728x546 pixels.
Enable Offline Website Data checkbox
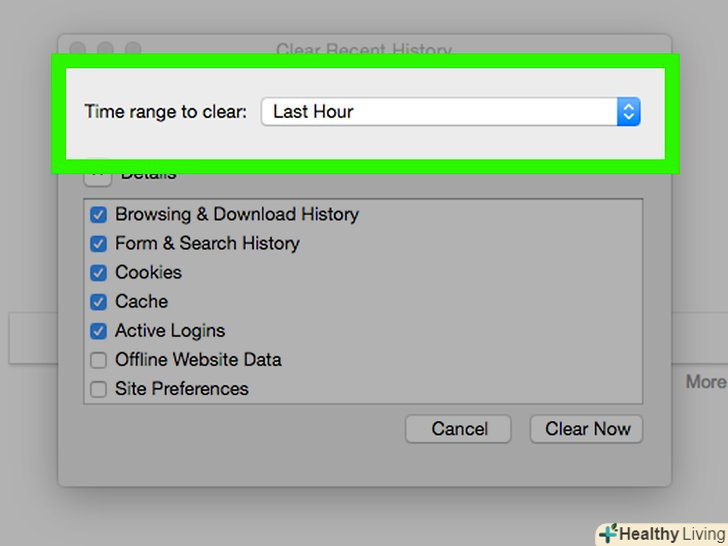point(98,360)
